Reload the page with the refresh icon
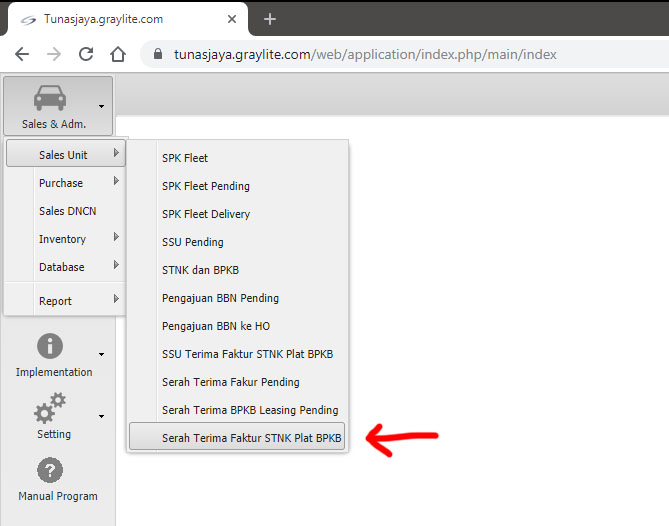 pyautogui.click(x=86, y=54)
